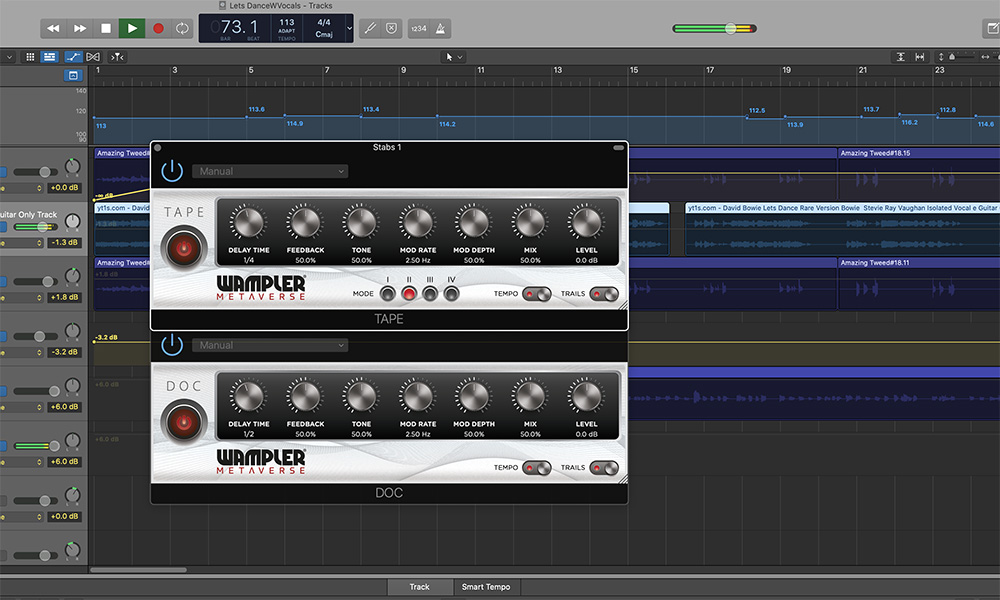1000x600 pixels.
Task: Click the Fast Forward transport button
Action: (x=80, y=28)
